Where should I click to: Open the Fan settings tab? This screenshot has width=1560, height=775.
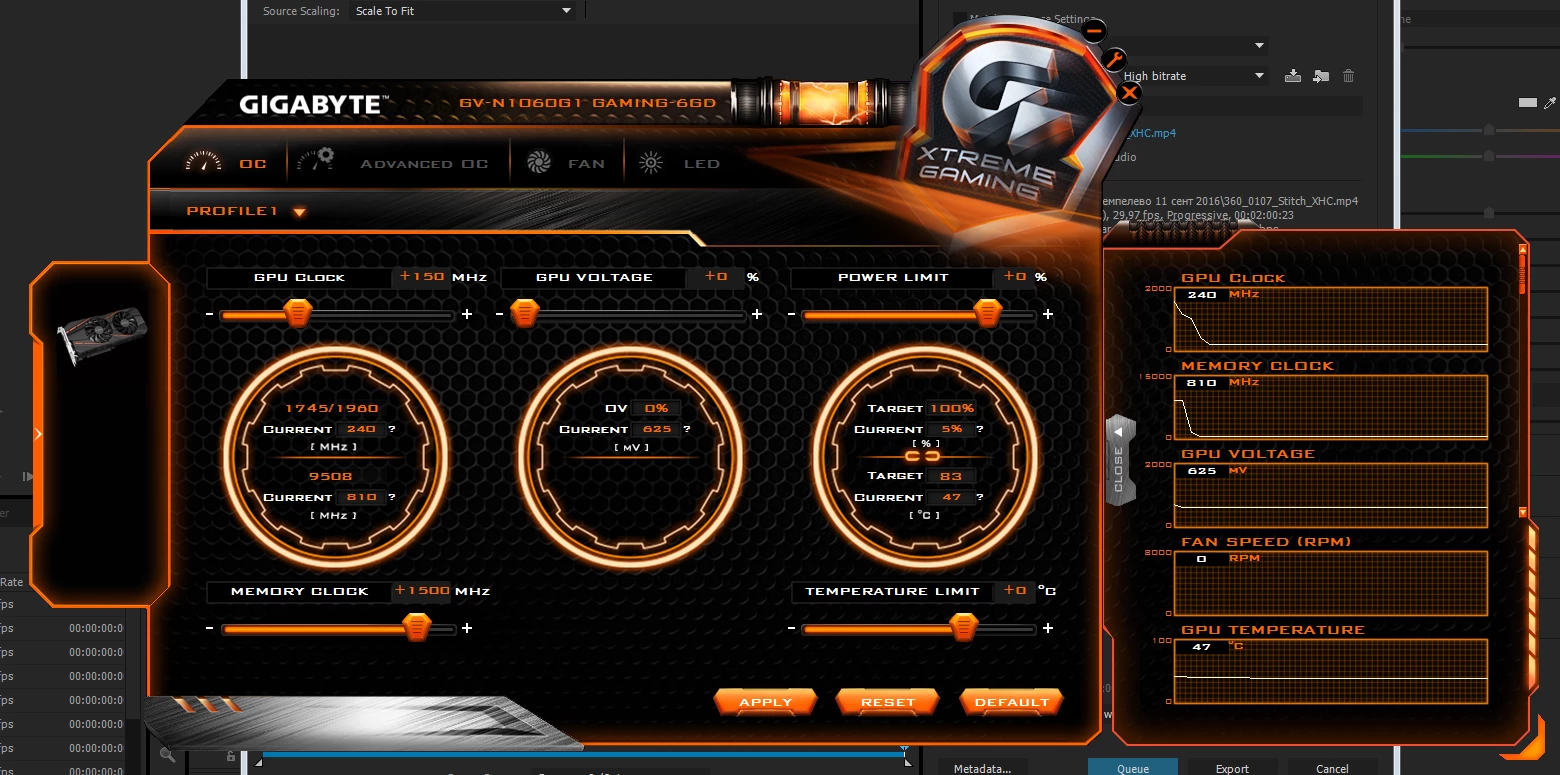(566, 163)
